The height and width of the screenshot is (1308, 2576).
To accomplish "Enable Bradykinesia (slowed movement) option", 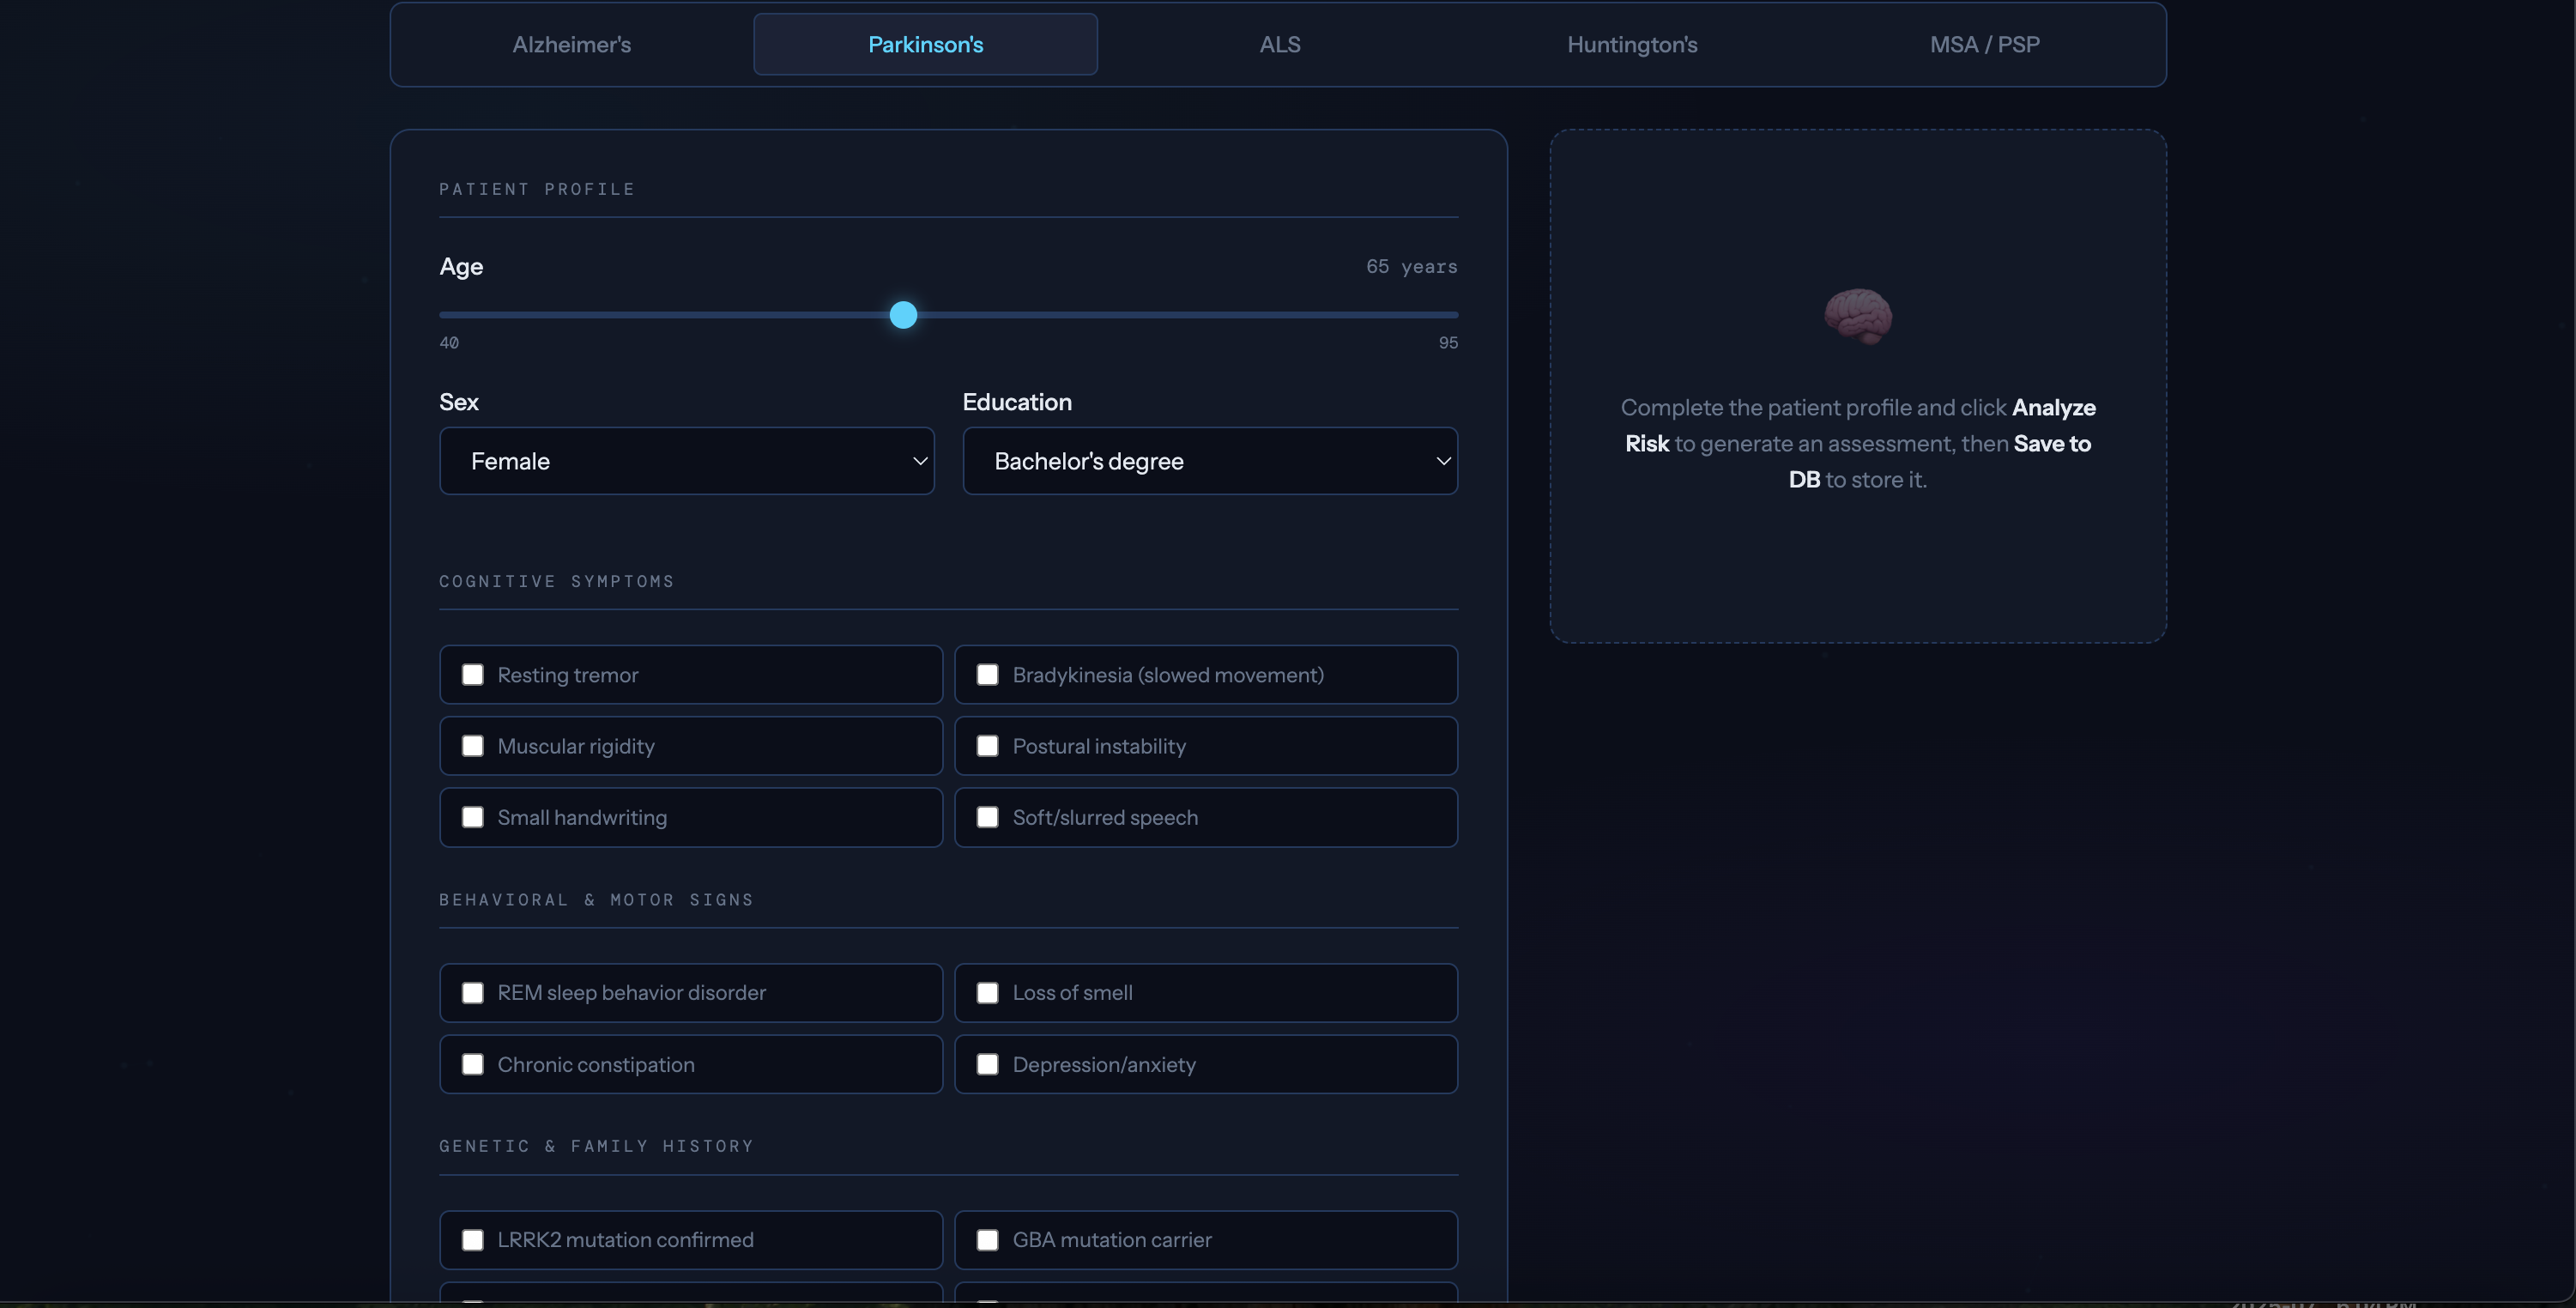I will pos(987,675).
